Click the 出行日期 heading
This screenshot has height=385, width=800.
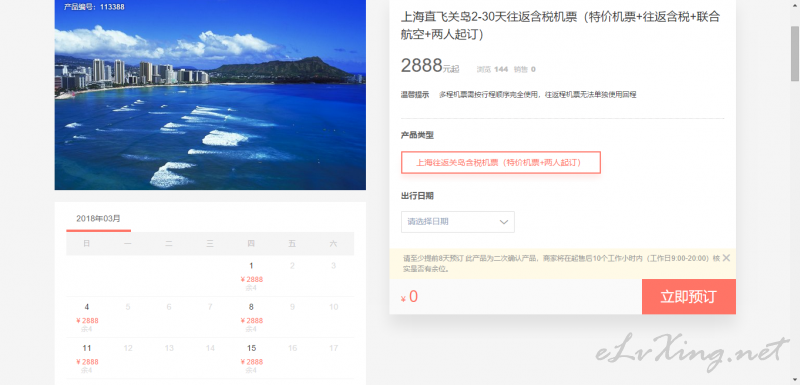point(417,196)
